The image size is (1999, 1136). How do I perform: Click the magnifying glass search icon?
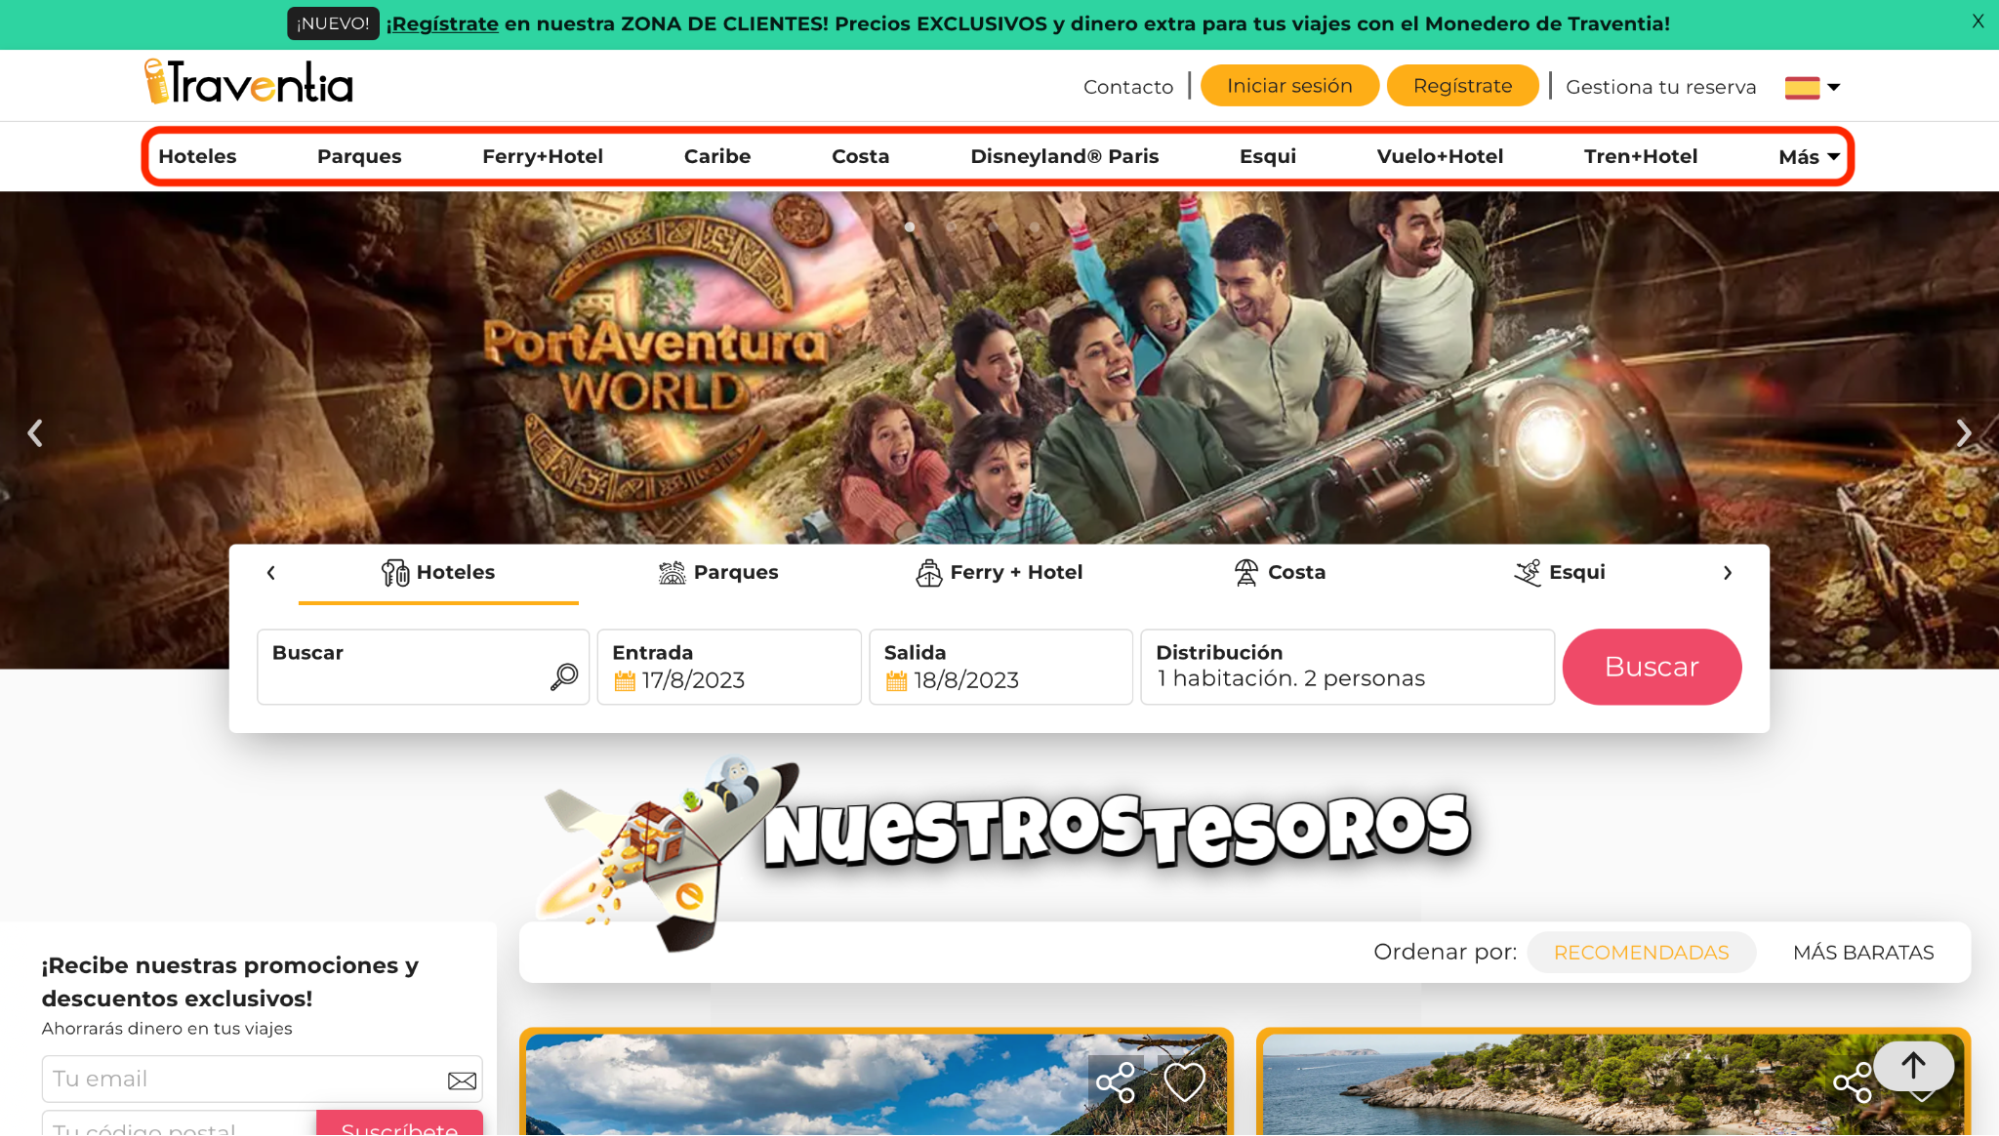(x=564, y=677)
